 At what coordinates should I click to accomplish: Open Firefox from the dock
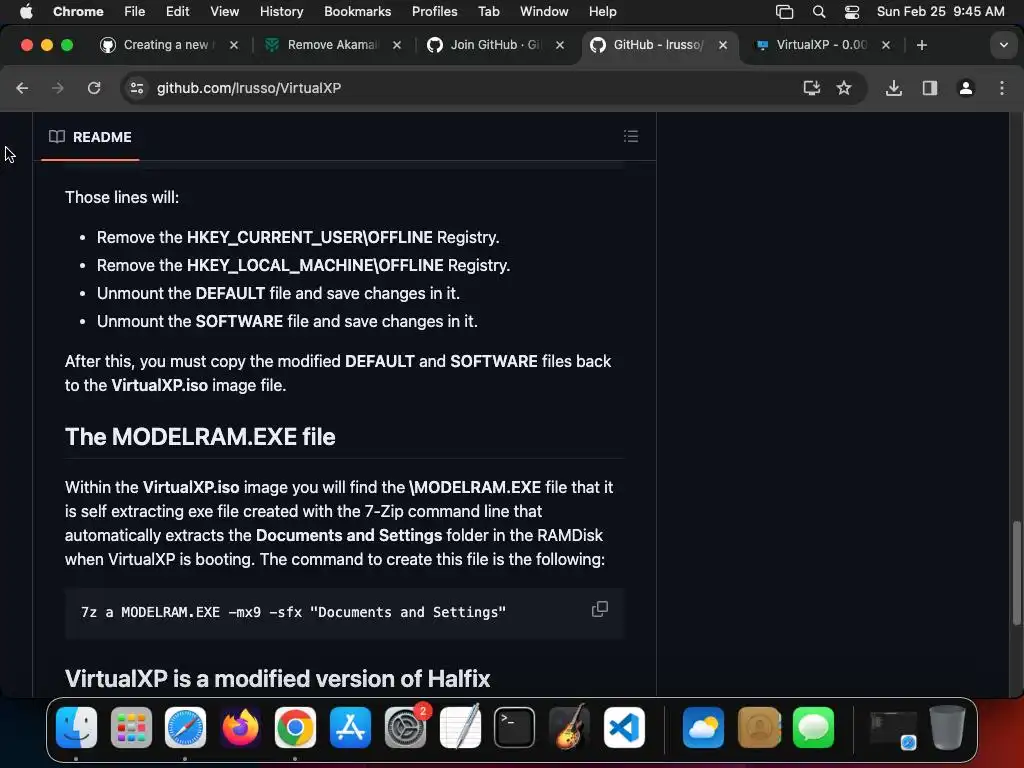[x=240, y=727]
